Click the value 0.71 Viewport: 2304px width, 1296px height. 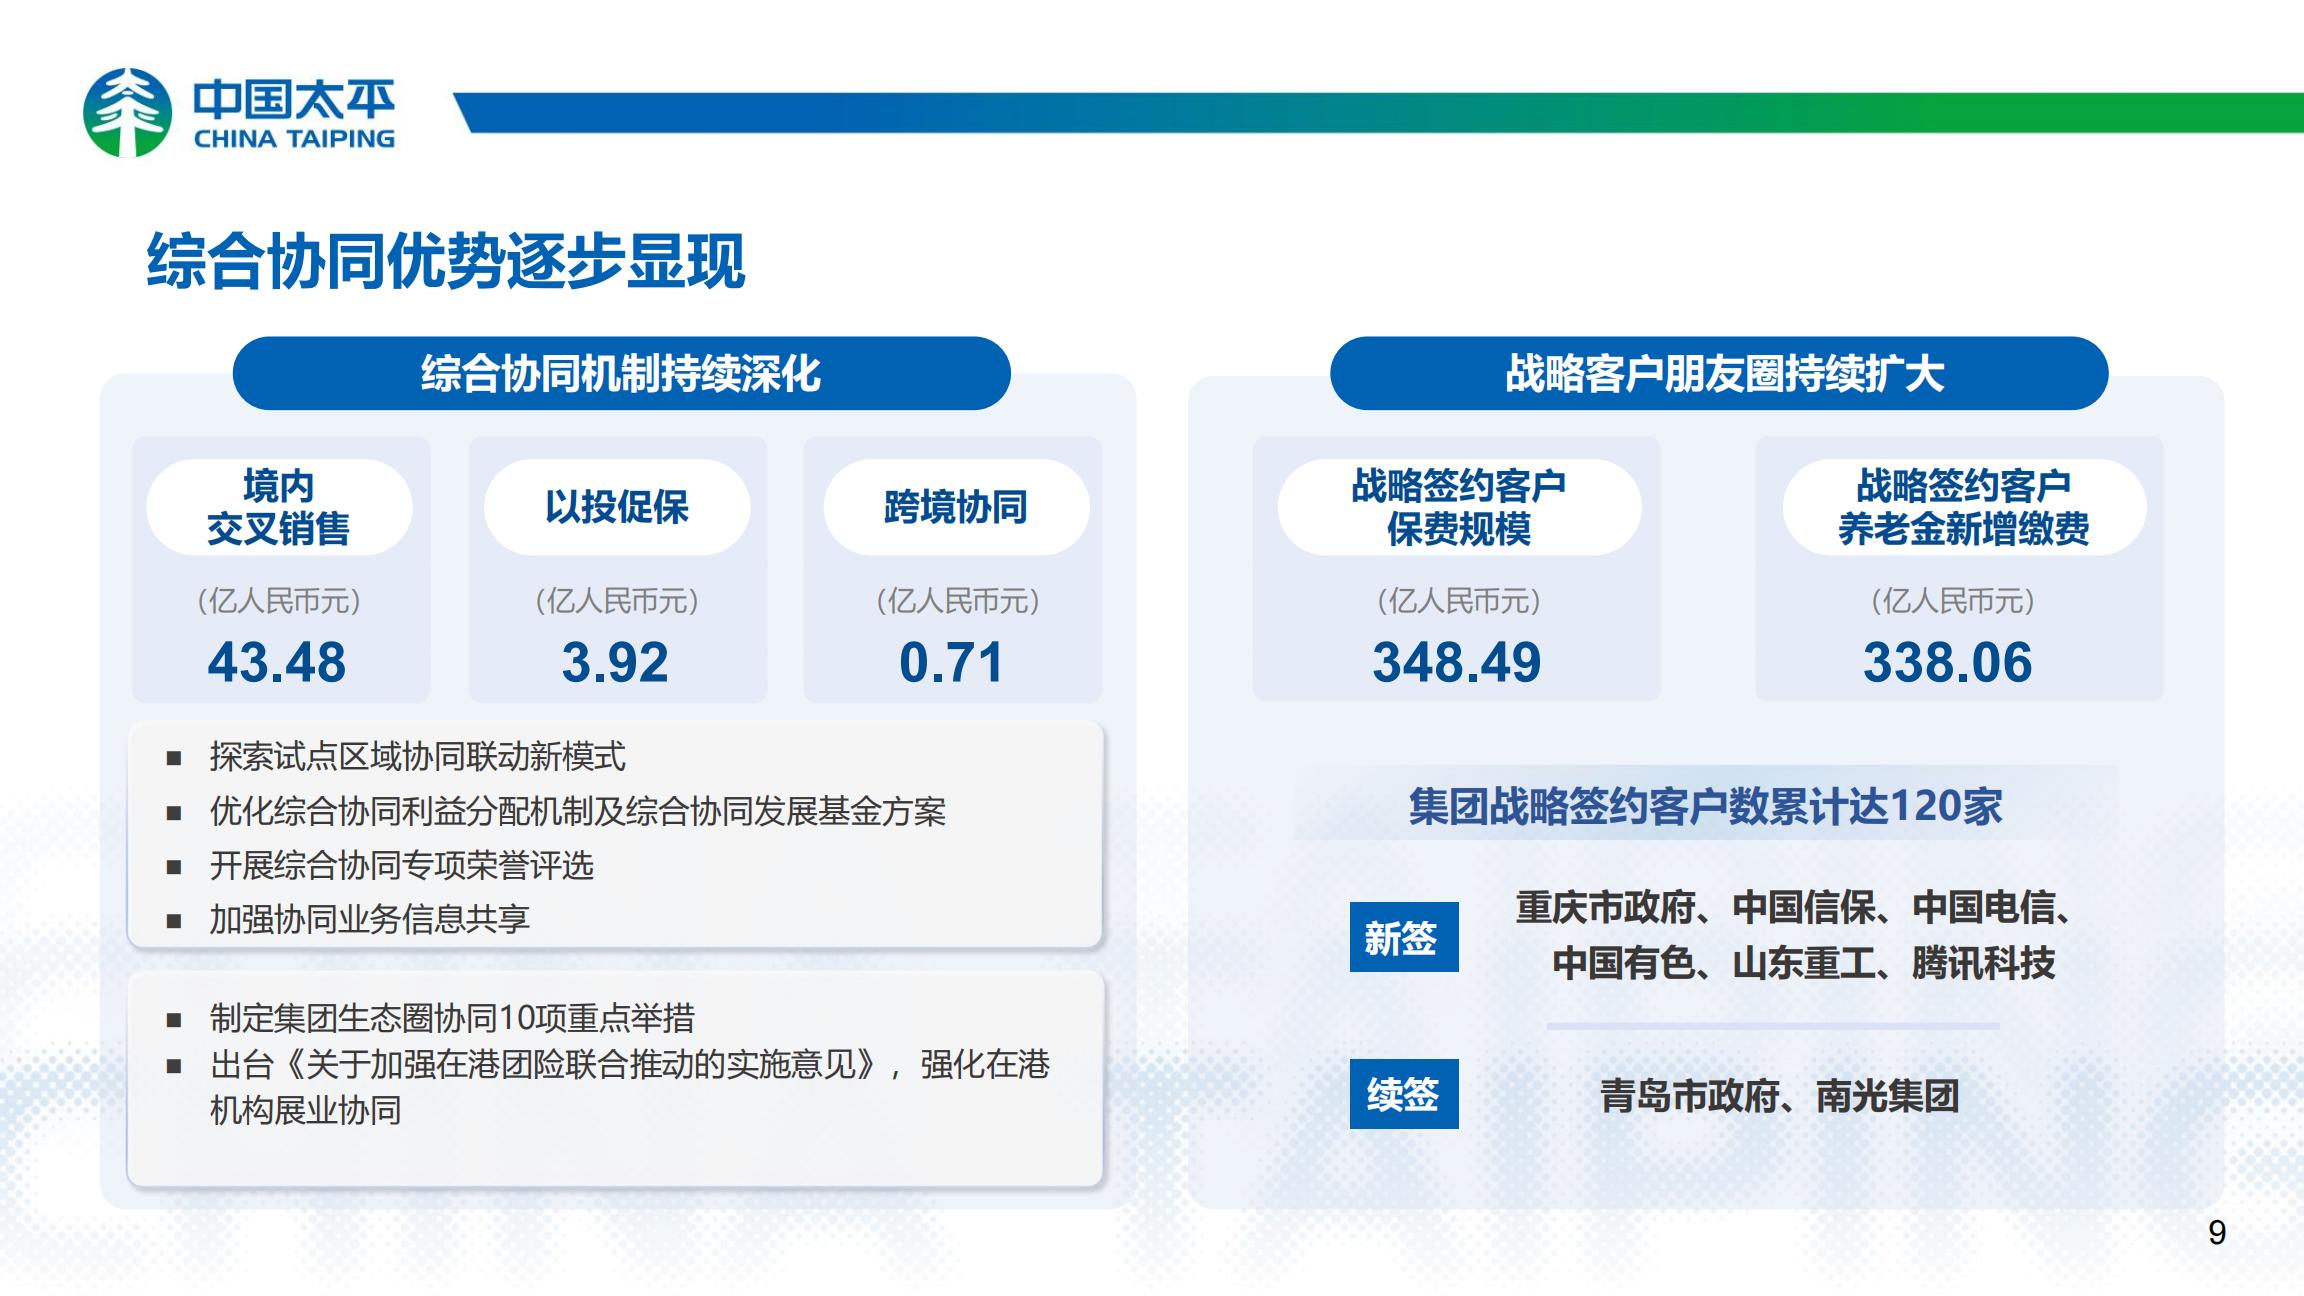(951, 662)
